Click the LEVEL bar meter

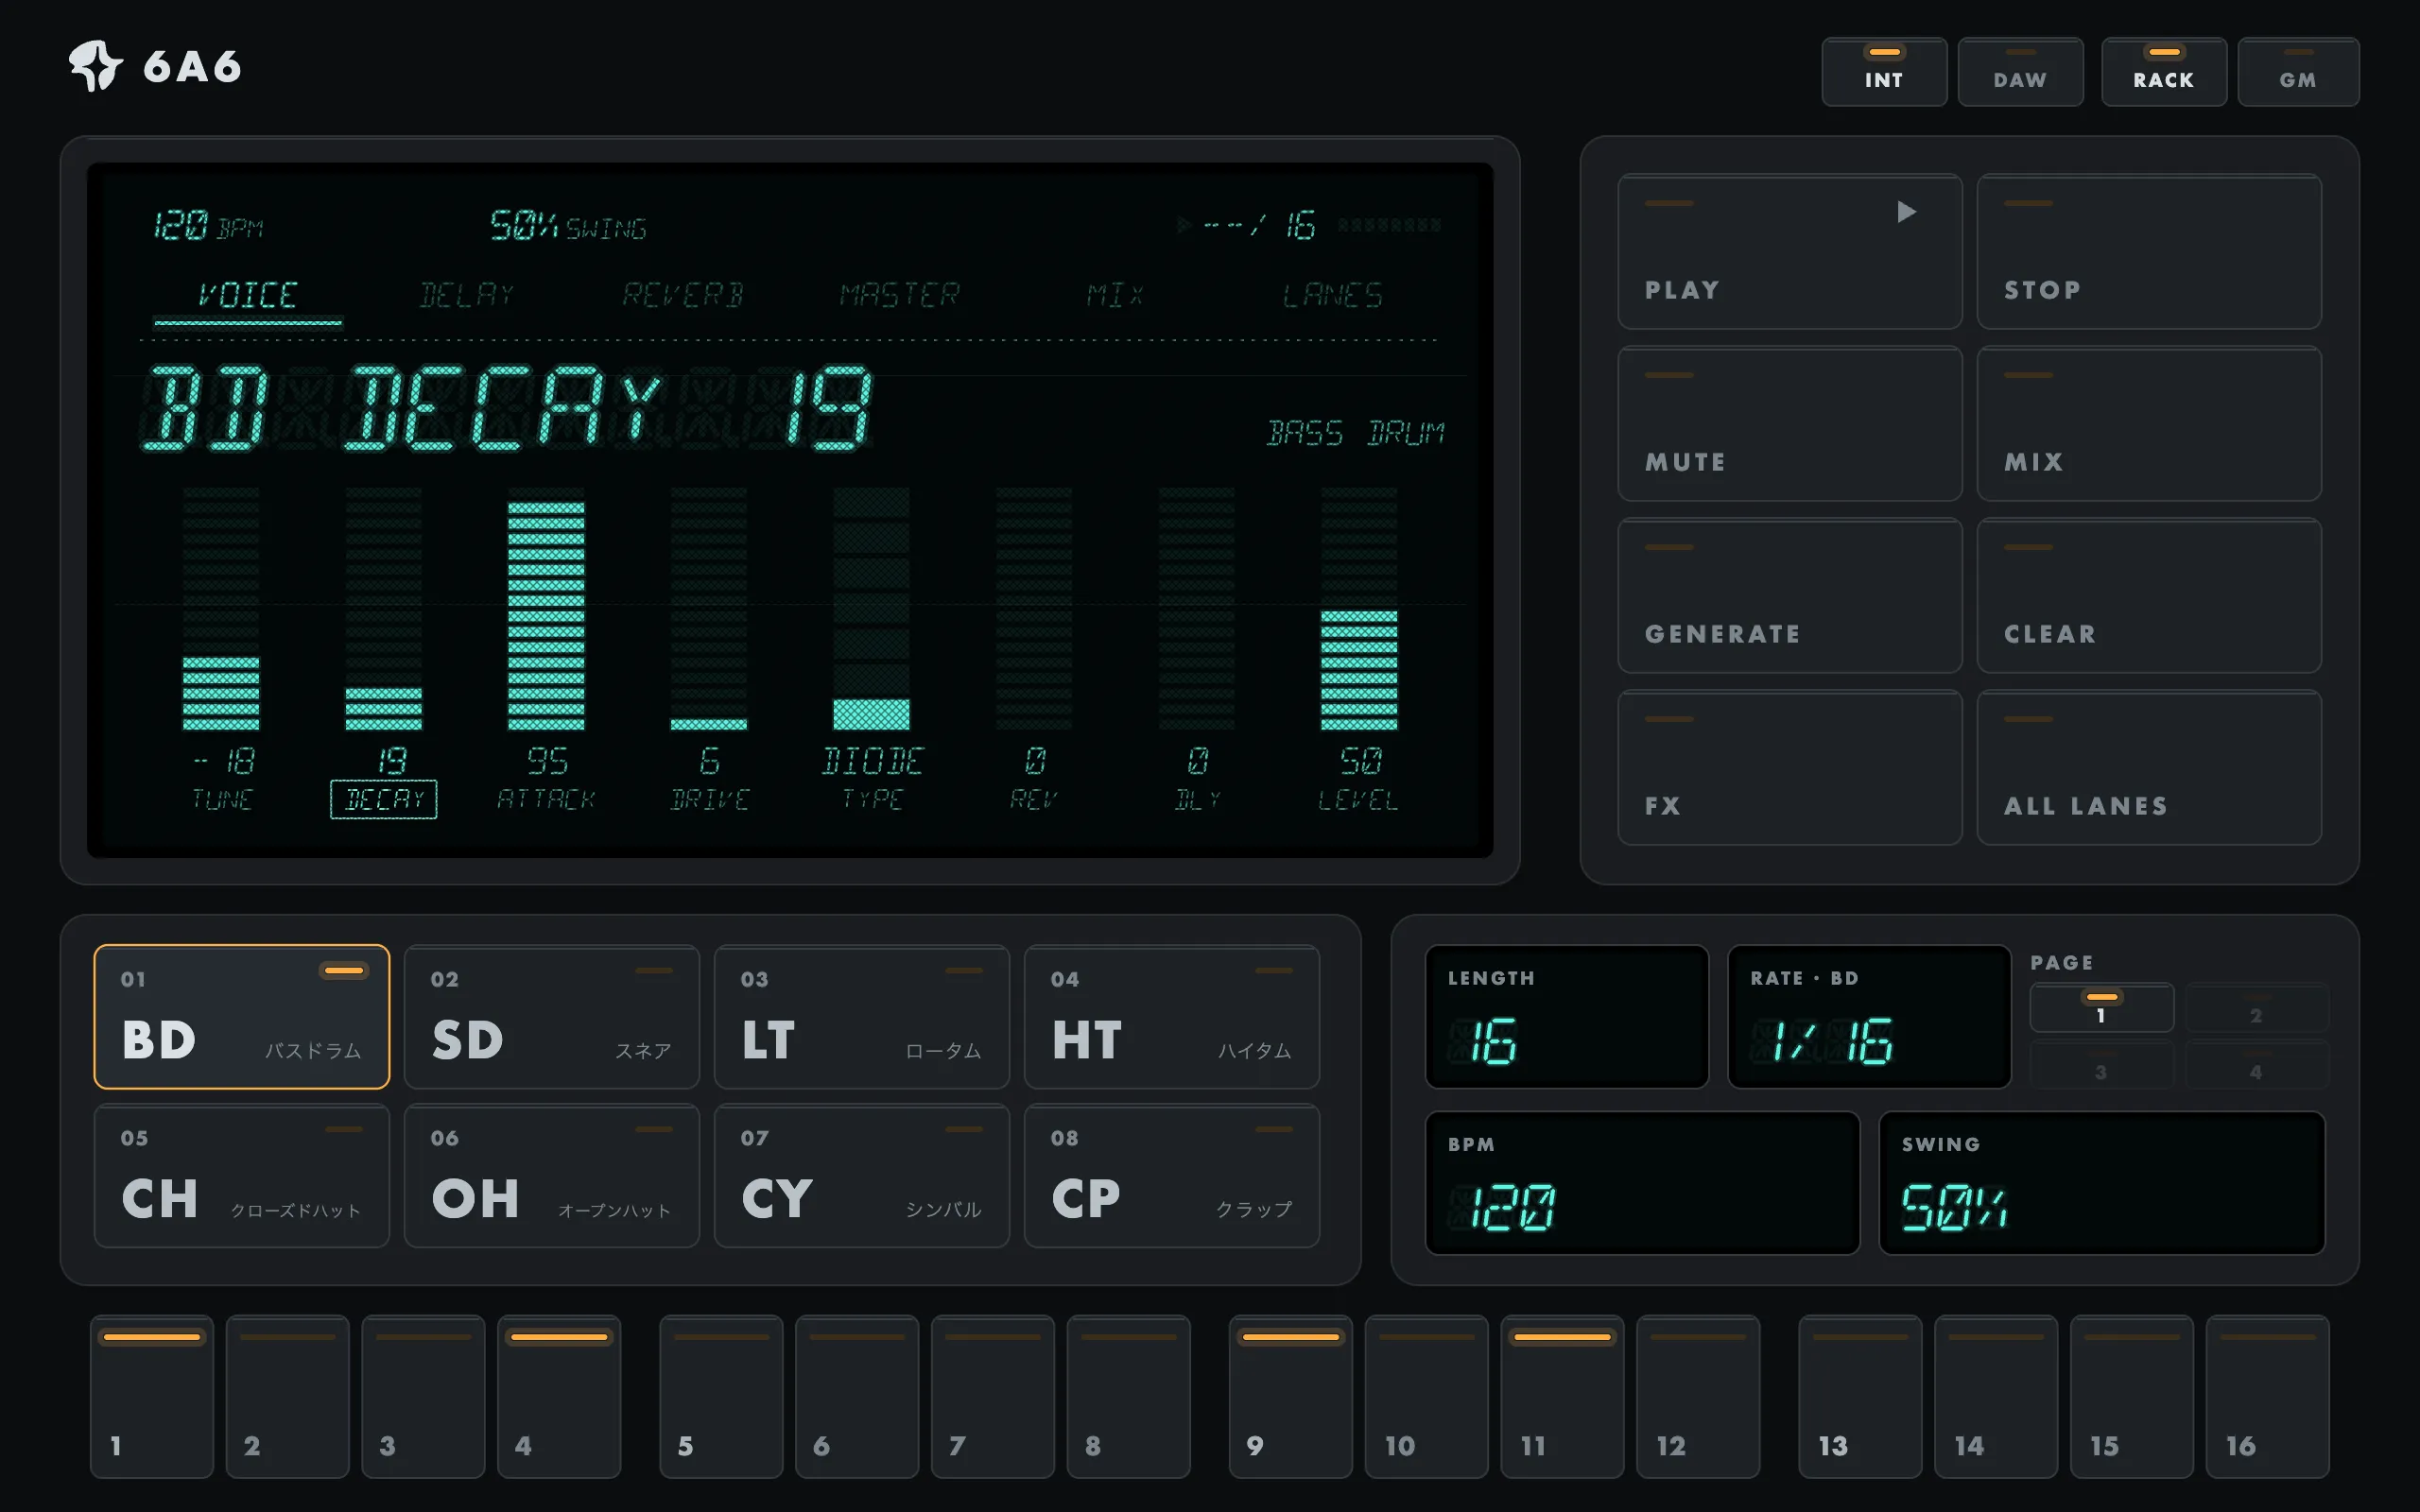pyautogui.click(x=1359, y=609)
